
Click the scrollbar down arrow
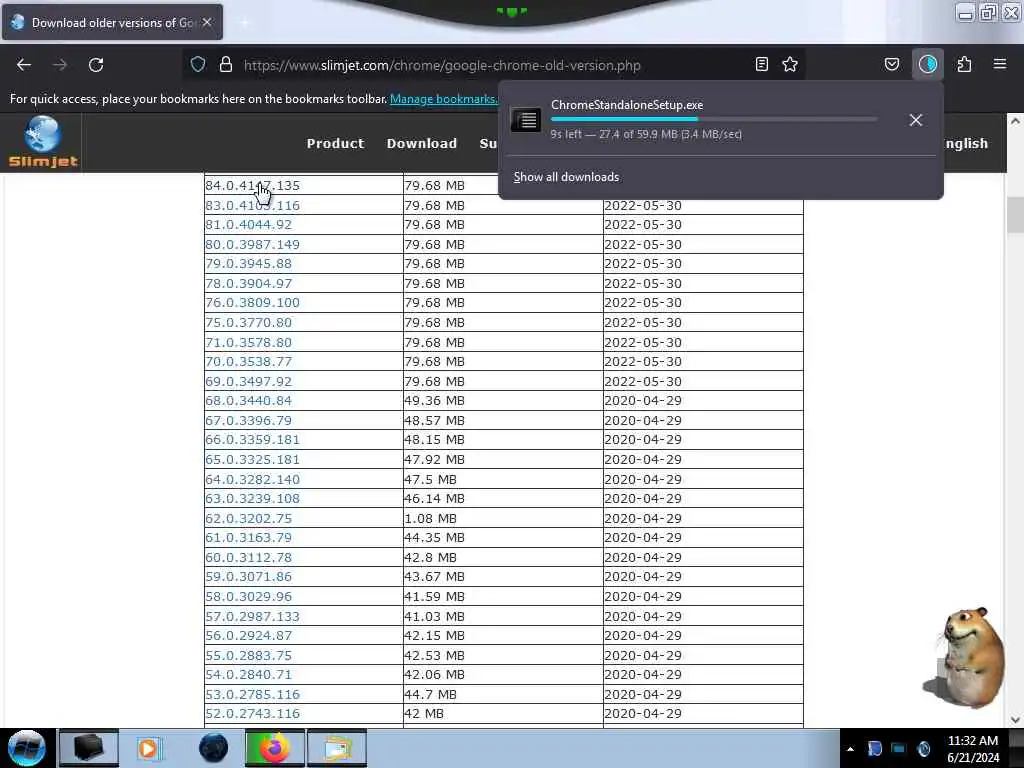click(x=1015, y=720)
